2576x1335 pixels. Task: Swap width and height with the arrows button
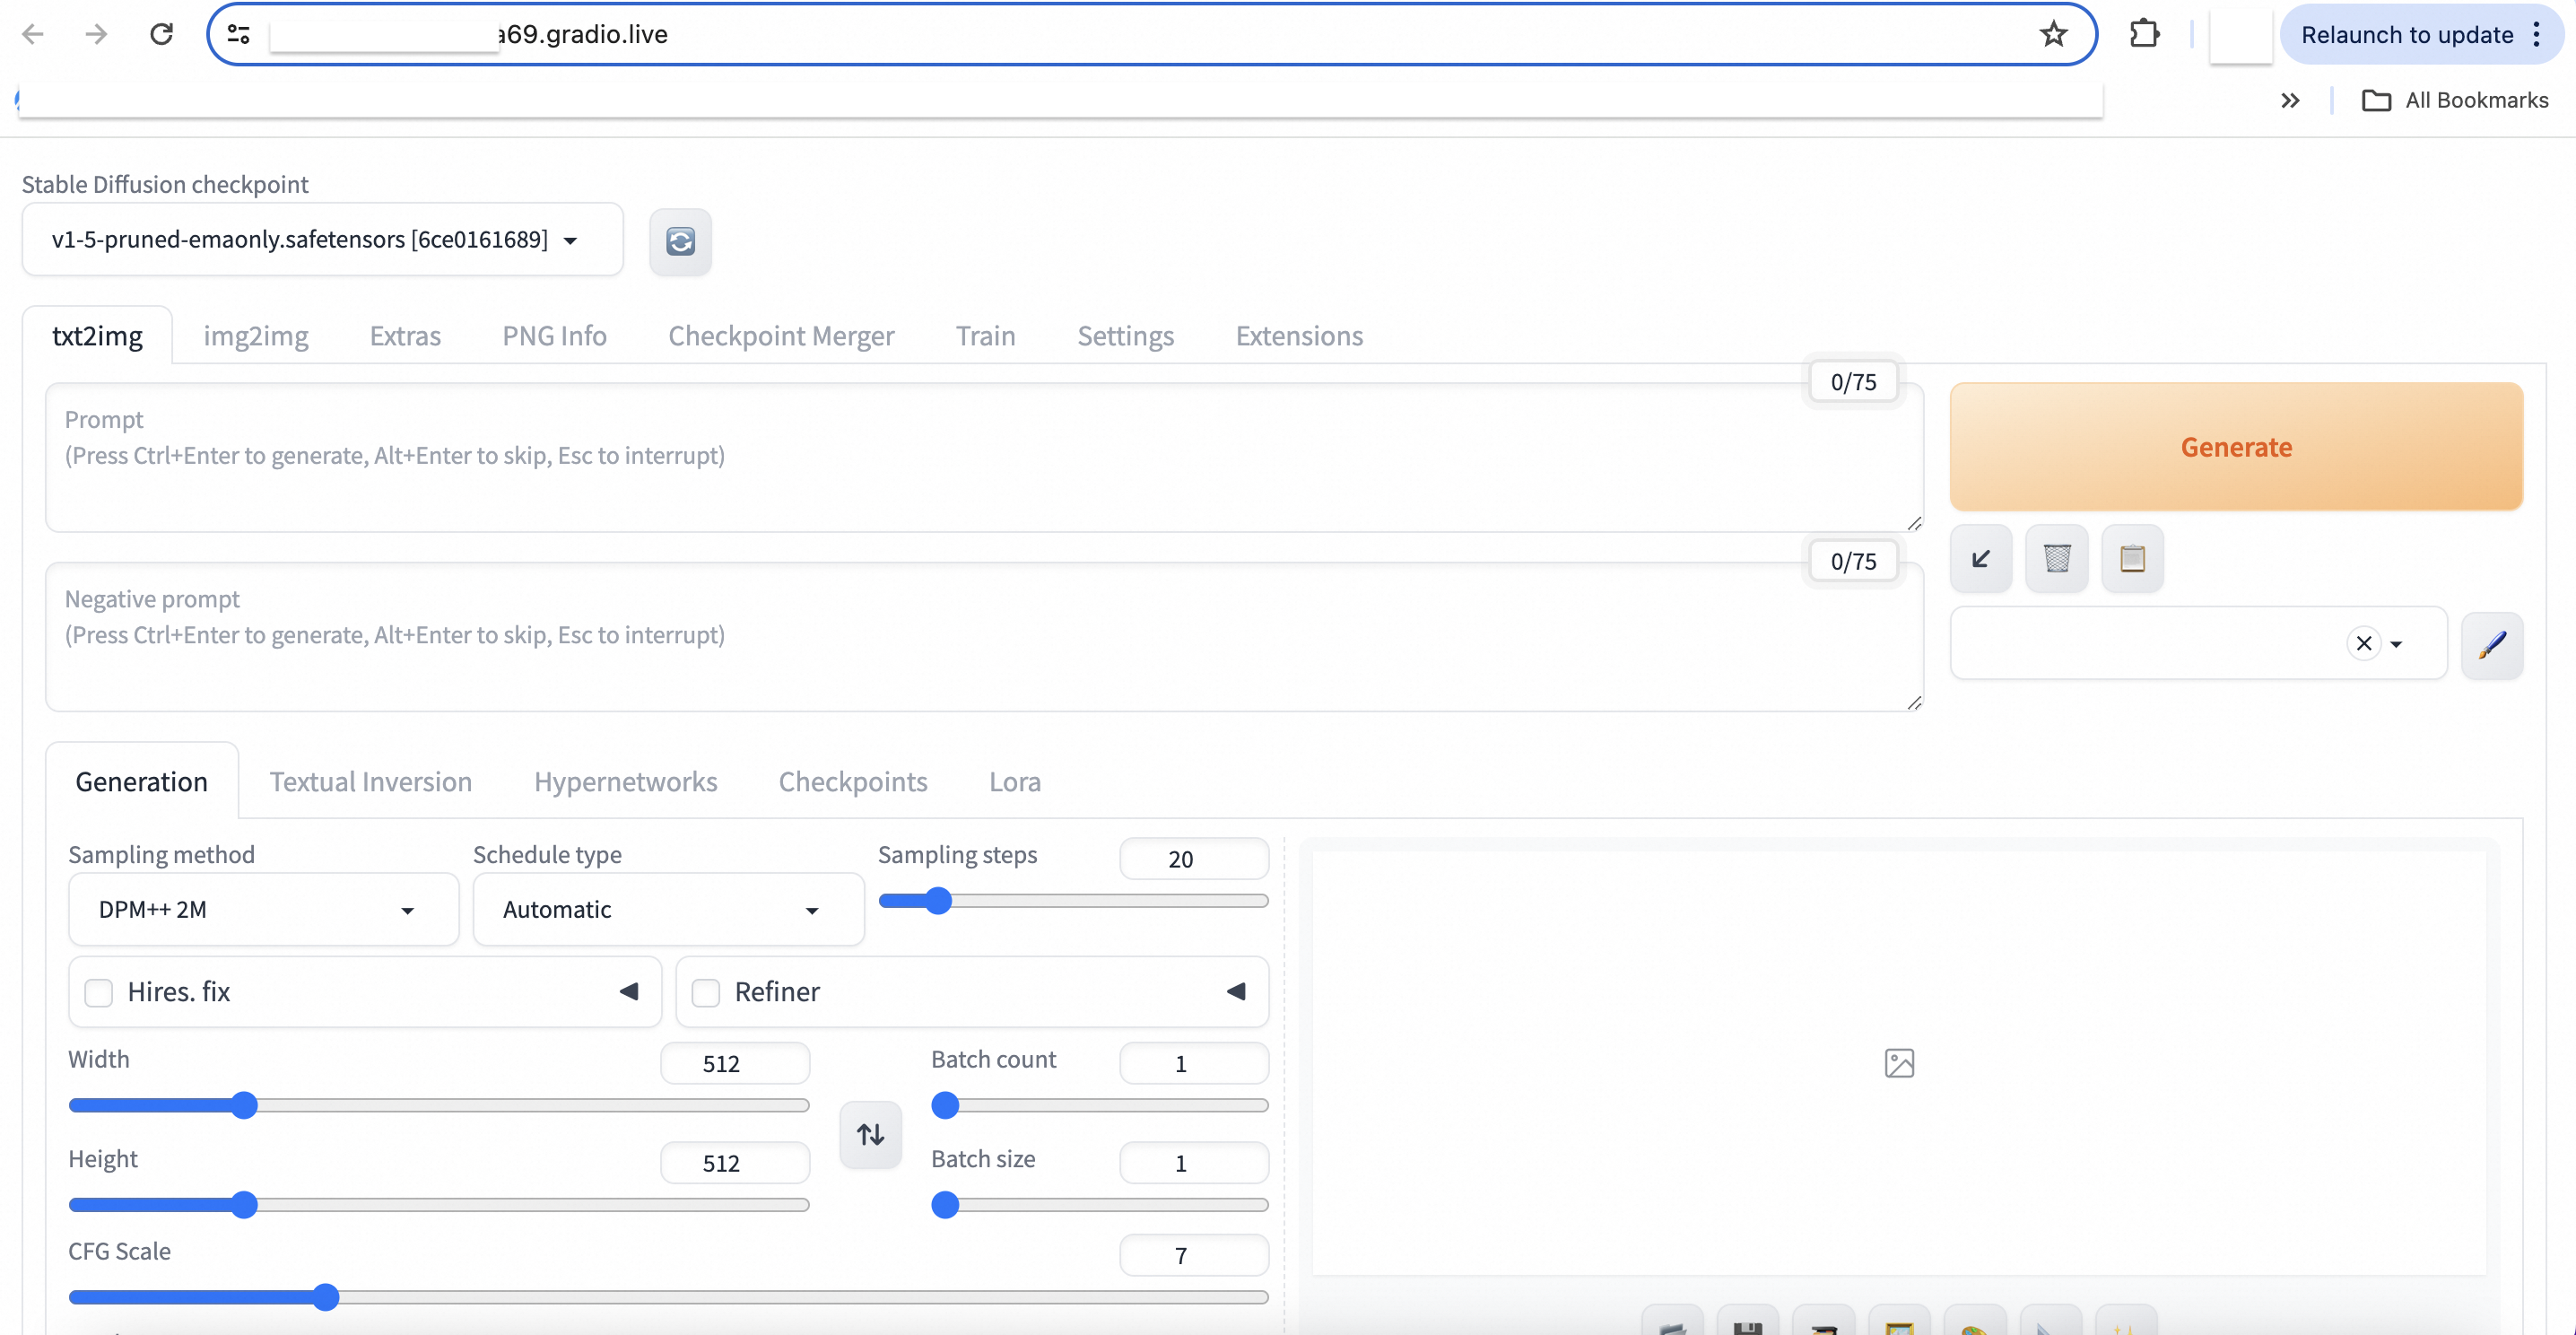pos(870,1134)
